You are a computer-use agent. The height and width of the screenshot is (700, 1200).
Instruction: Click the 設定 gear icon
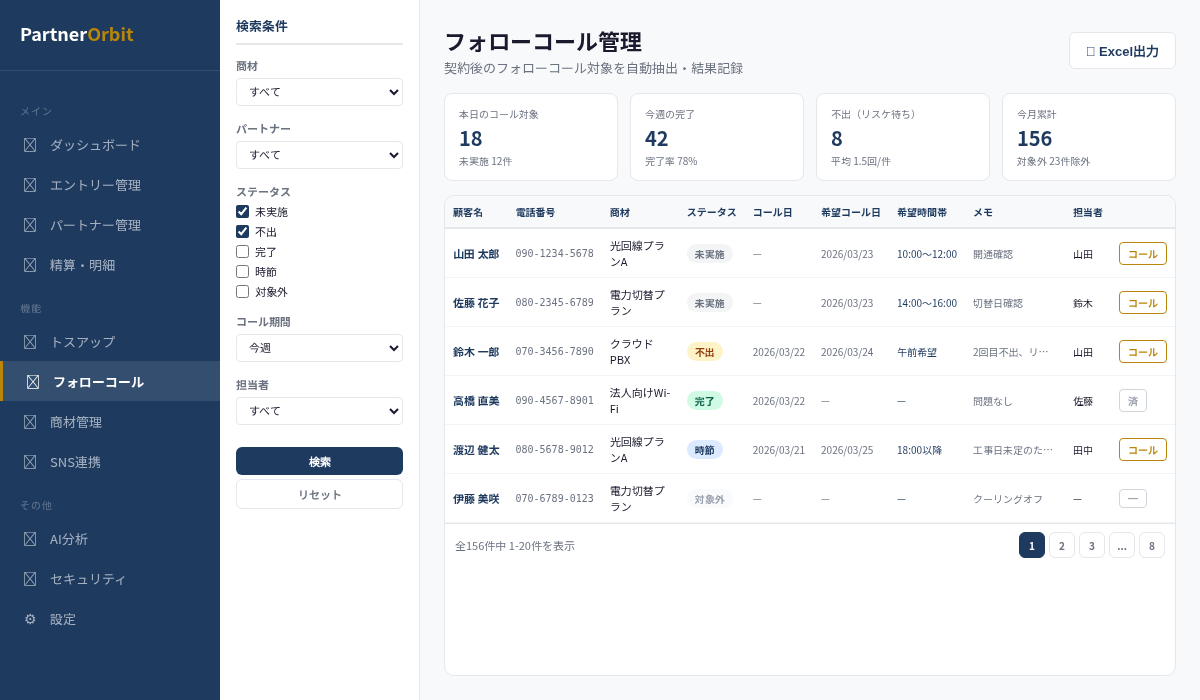30,619
